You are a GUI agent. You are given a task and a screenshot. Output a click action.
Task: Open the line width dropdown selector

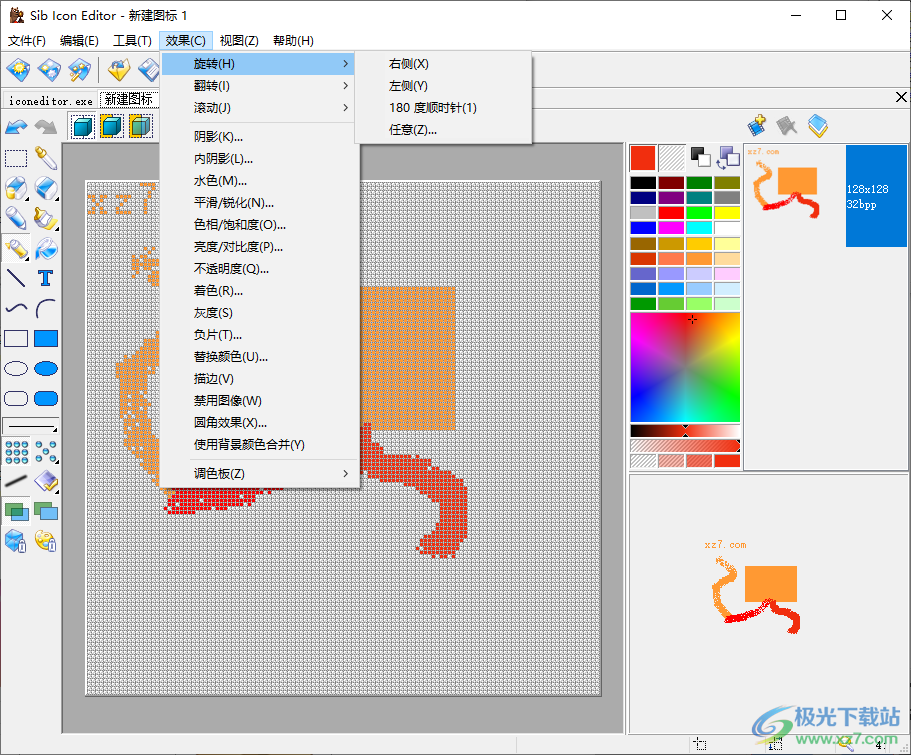pyautogui.click(x=31, y=426)
